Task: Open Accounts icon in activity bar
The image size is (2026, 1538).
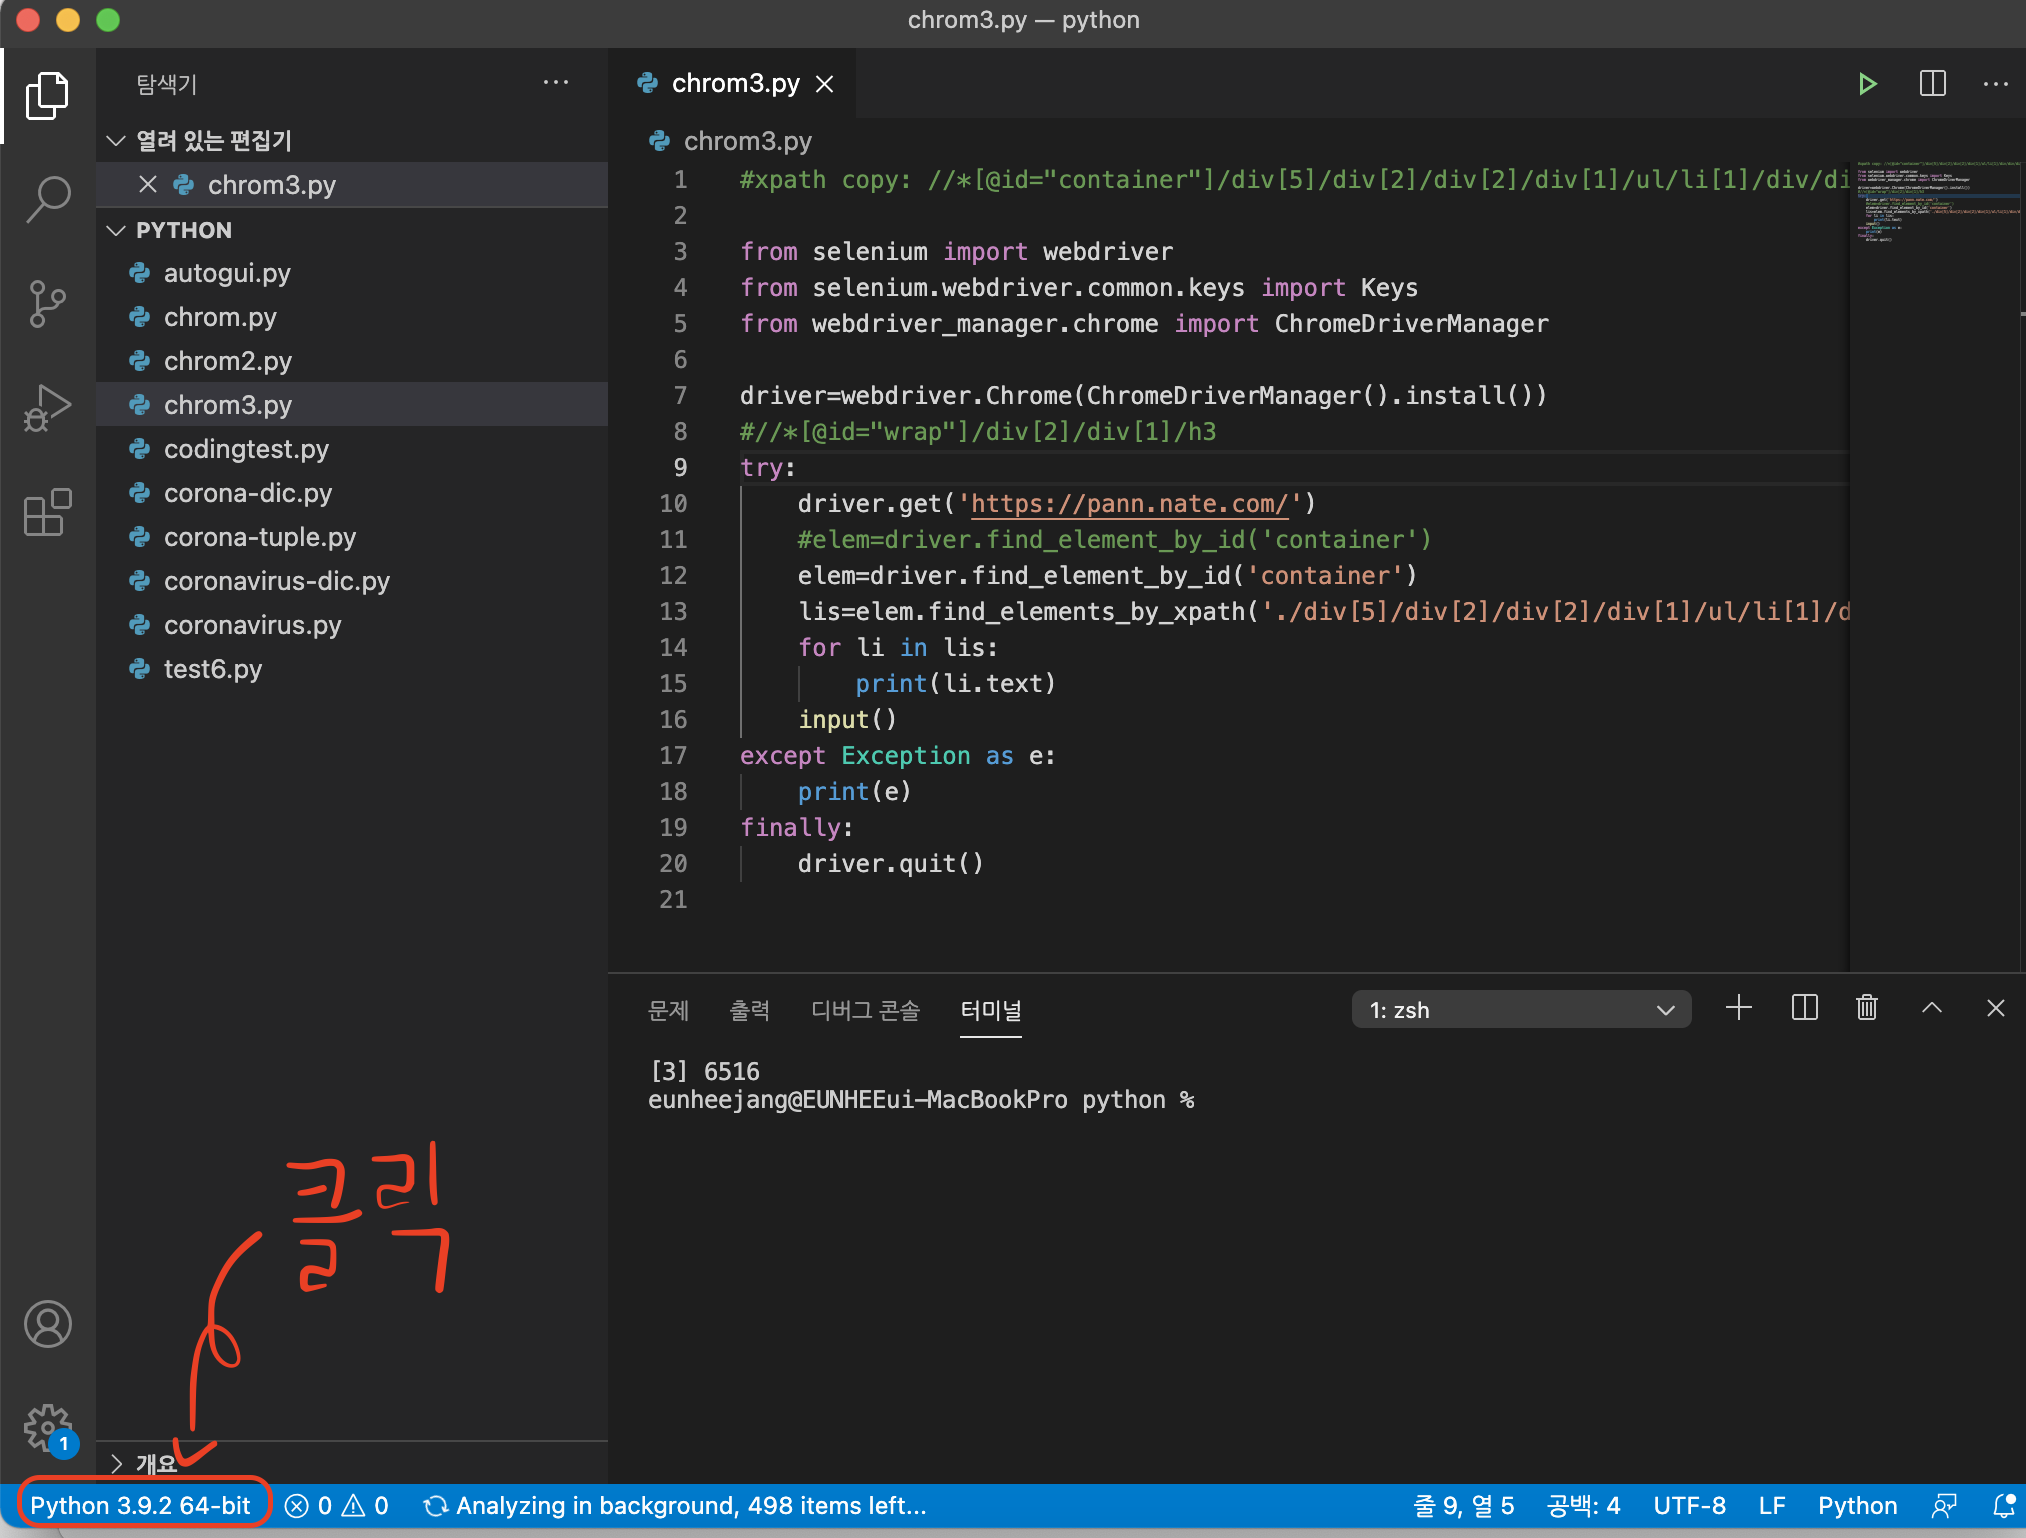Action: (47, 1324)
